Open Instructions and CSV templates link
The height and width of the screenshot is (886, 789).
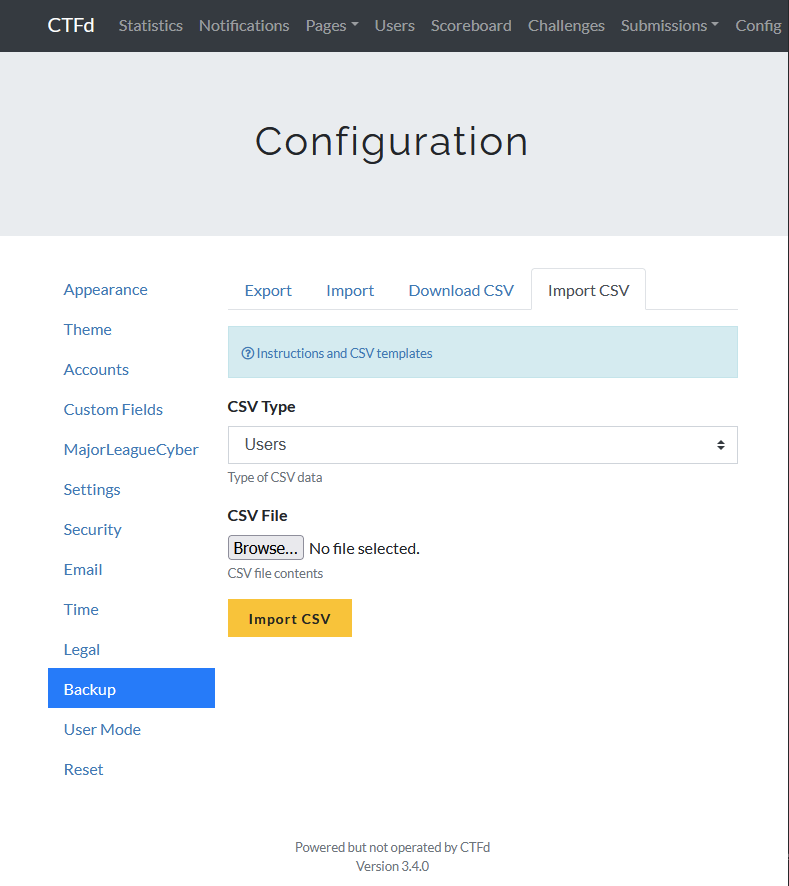pyautogui.click(x=344, y=354)
